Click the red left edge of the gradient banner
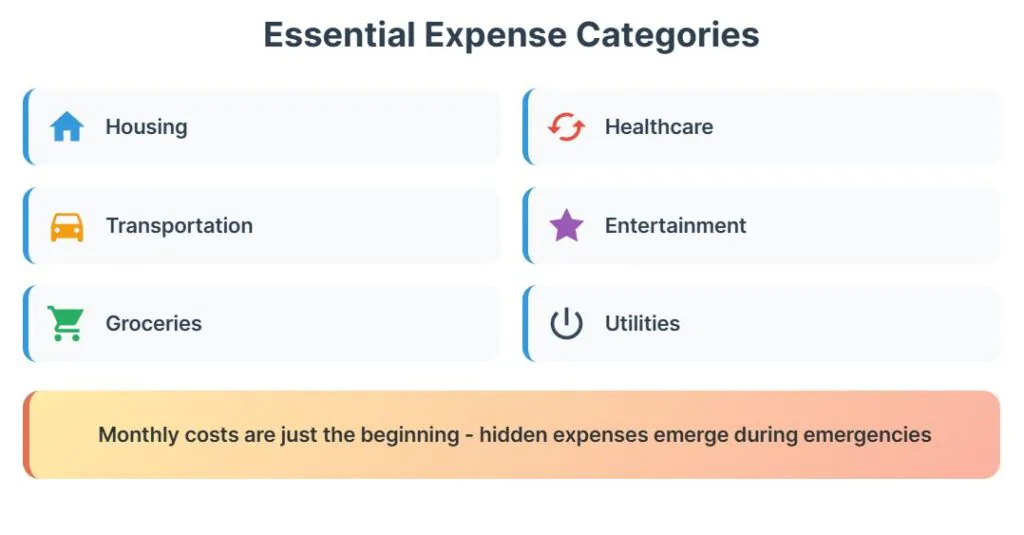The width and height of the screenshot is (1024, 535). coord(27,435)
